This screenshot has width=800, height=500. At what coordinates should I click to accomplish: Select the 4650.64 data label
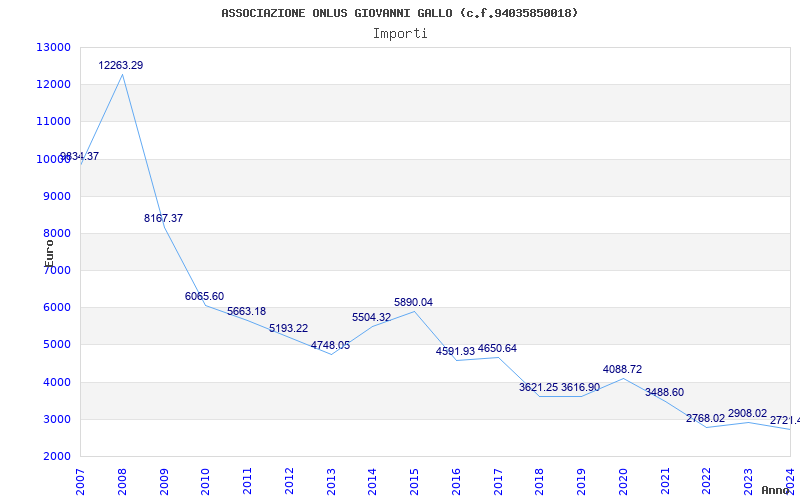pyautogui.click(x=497, y=348)
